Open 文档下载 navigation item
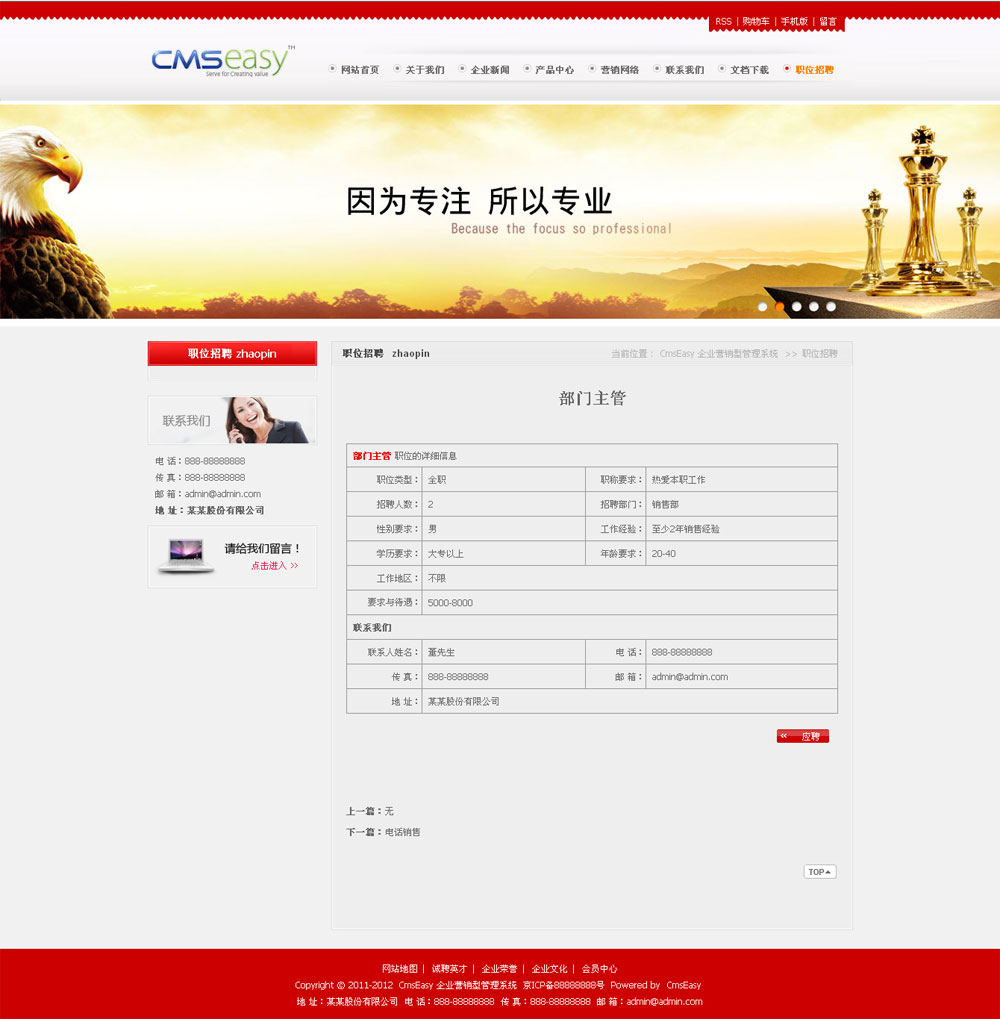The width and height of the screenshot is (1000, 1019). click(749, 70)
